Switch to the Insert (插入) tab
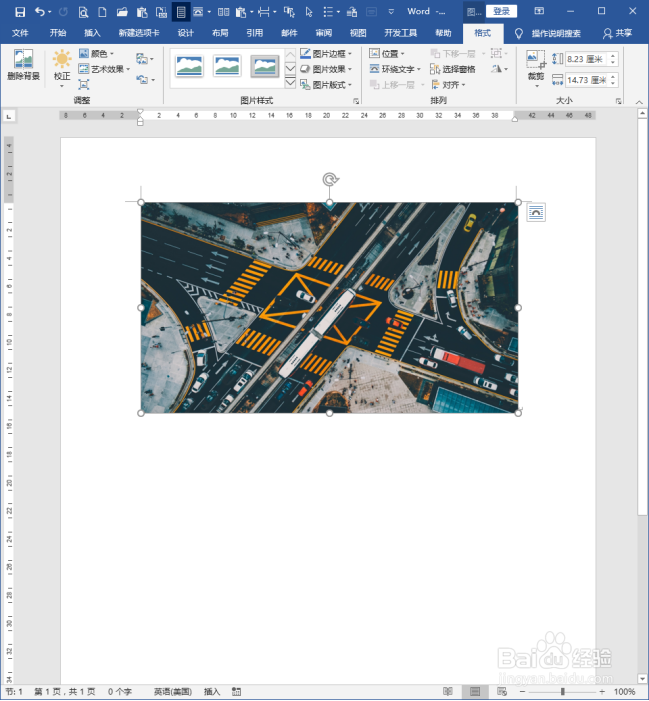Image resolution: width=649 pixels, height=701 pixels. [x=92, y=33]
